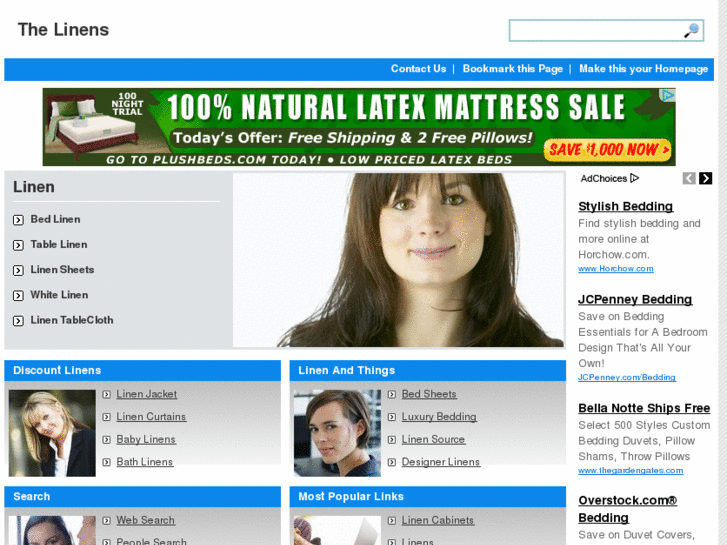The height and width of the screenshot is (545, 727).
Task: Open Bella Notte Ships Free ad
Action: [x=644, y=408]
